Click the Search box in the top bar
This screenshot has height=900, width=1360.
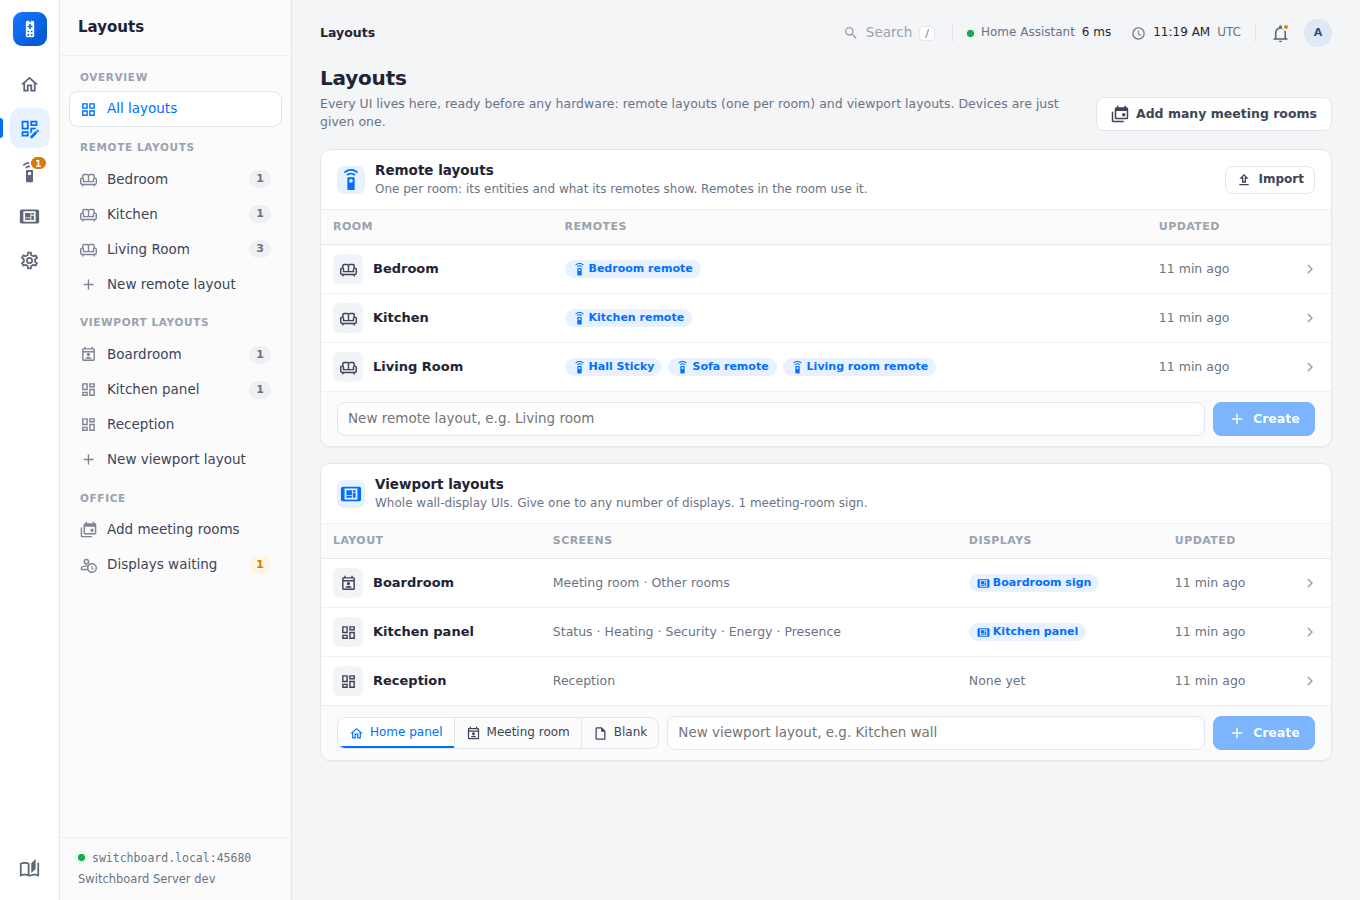coord(889,33)
